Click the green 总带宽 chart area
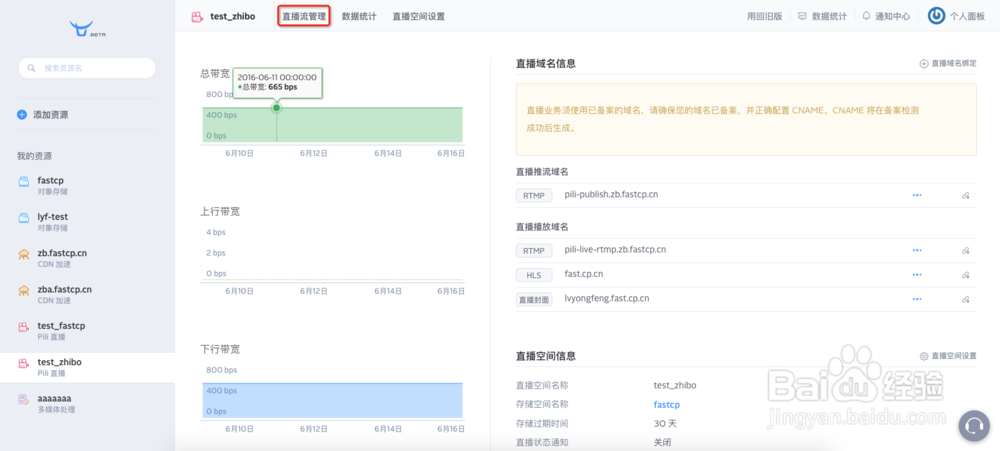Screen dimensions: 1000x451 click(332, 124)
